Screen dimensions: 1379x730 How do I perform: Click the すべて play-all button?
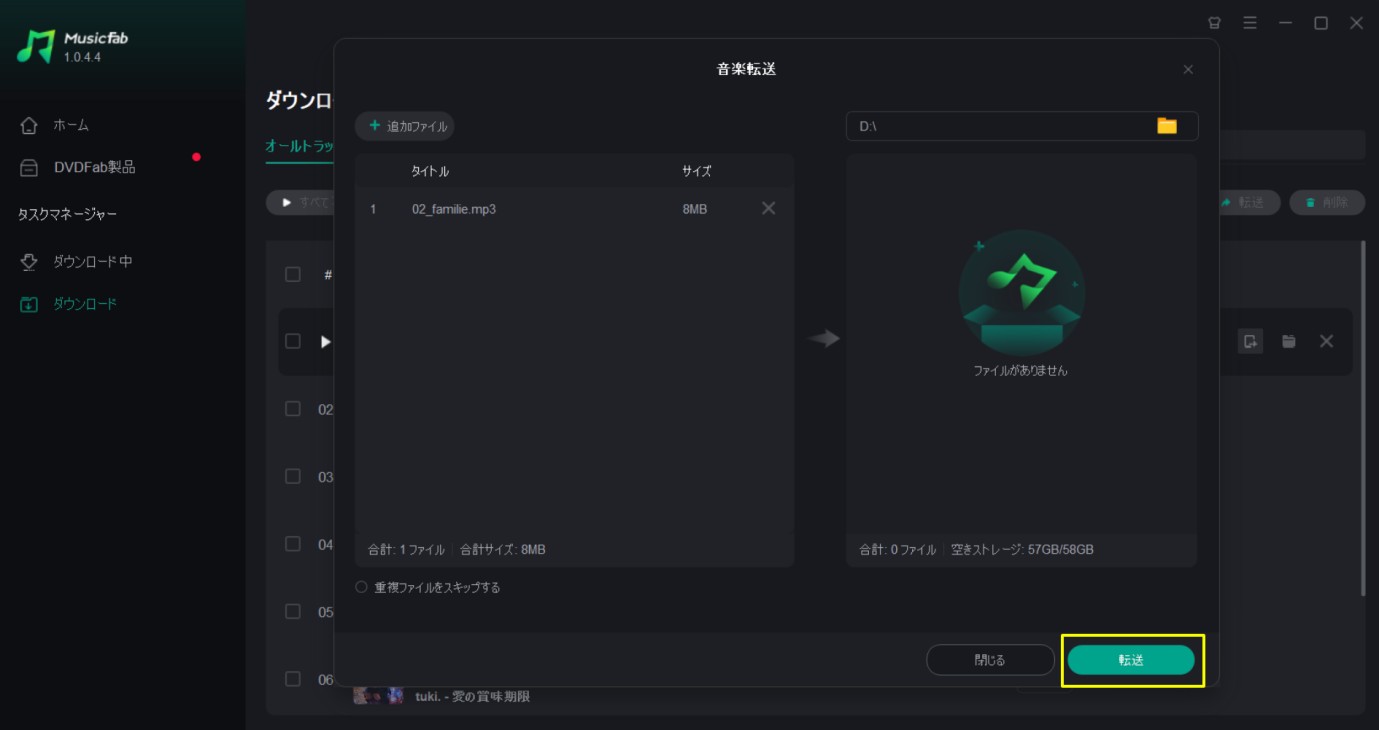pyautogui.click(x=299, y=202)
